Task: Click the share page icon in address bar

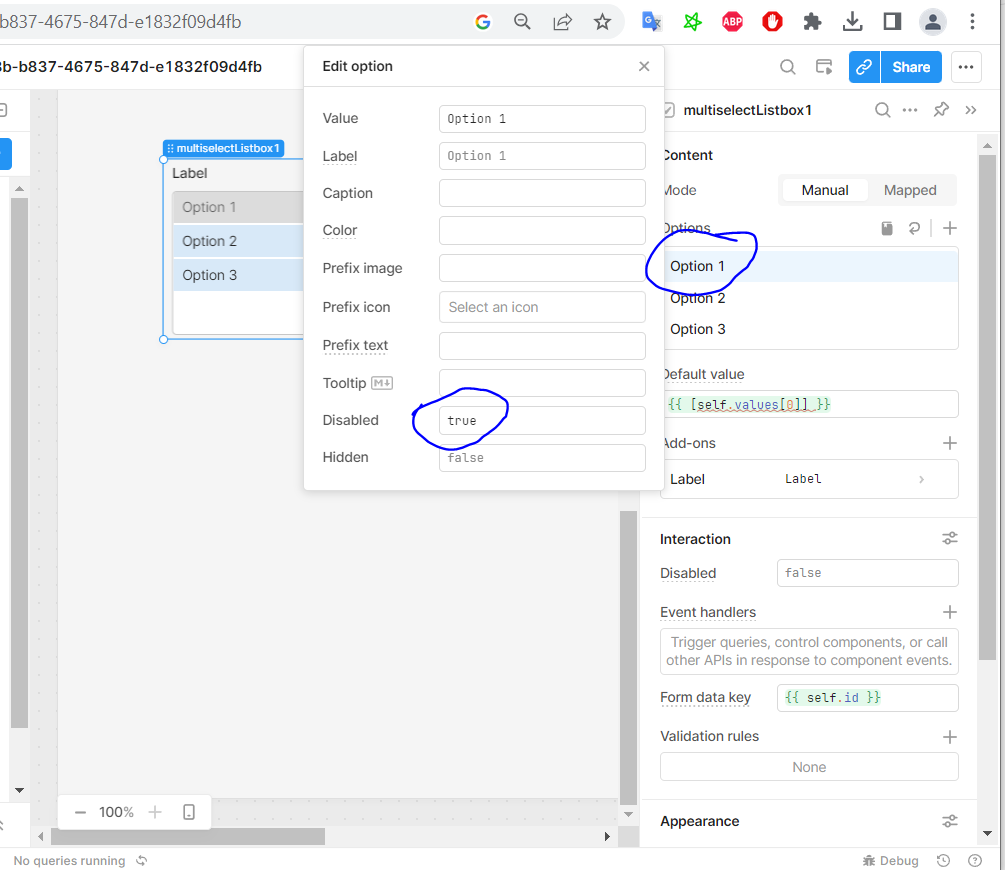Action: 562,22
